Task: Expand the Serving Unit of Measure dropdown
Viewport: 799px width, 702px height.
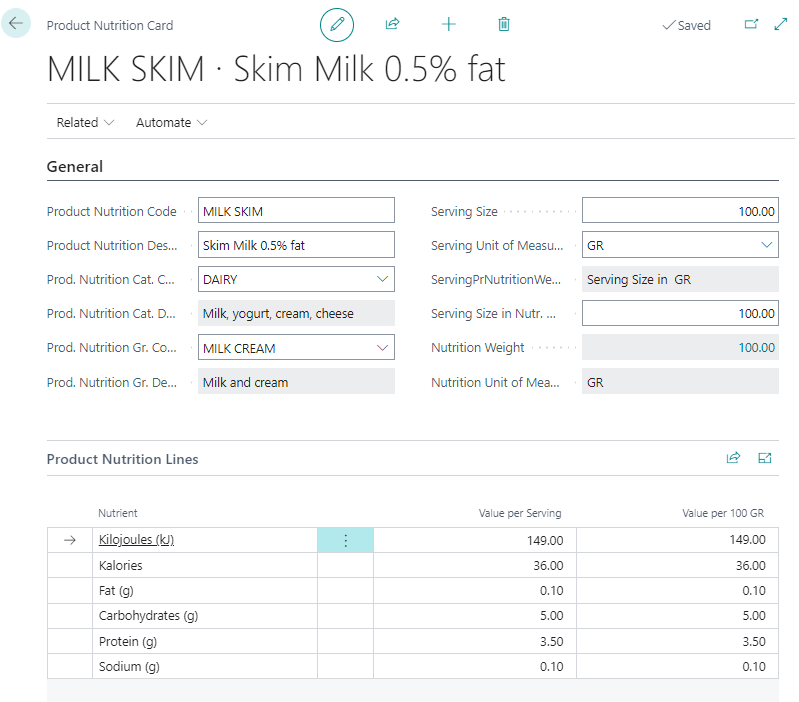Action: pos(766,245)
